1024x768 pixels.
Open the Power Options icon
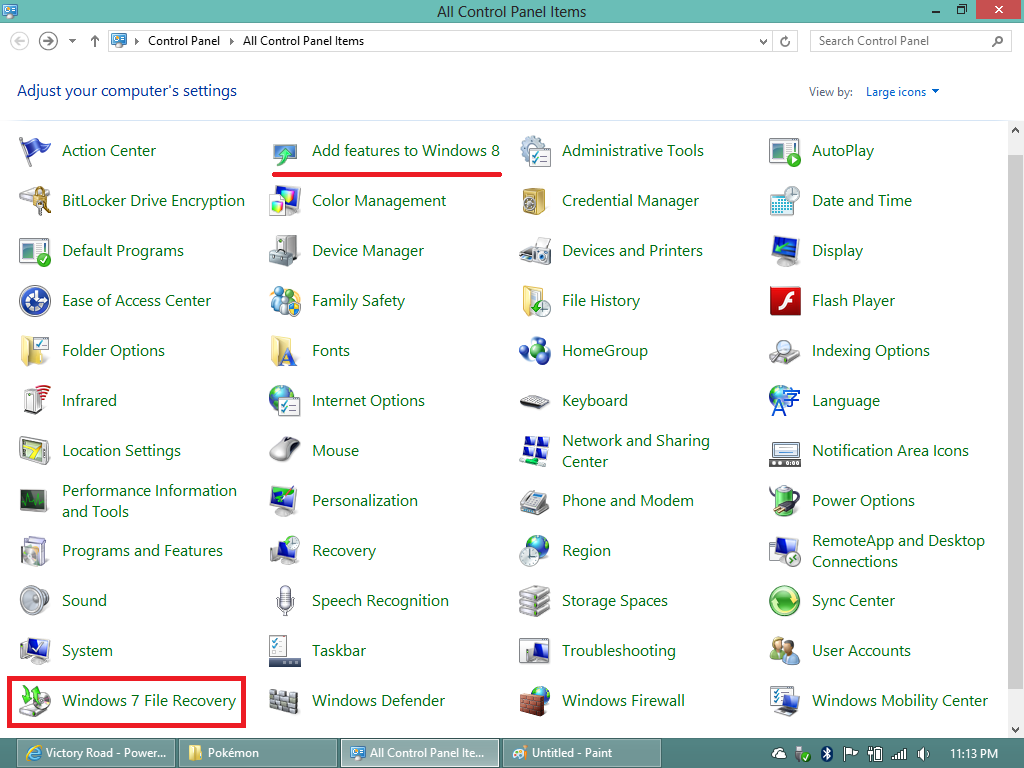tap(785, 501)
